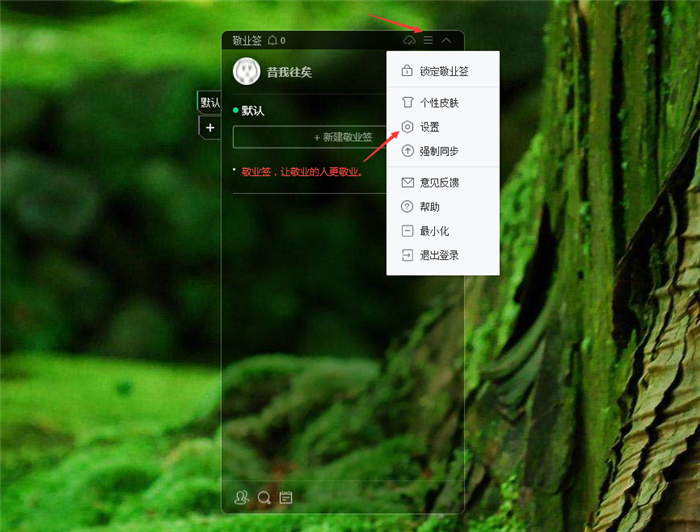The image size is (700, 532).
Task: Click the contacts icon in bottom bar
Action: [x=242, y=497]
